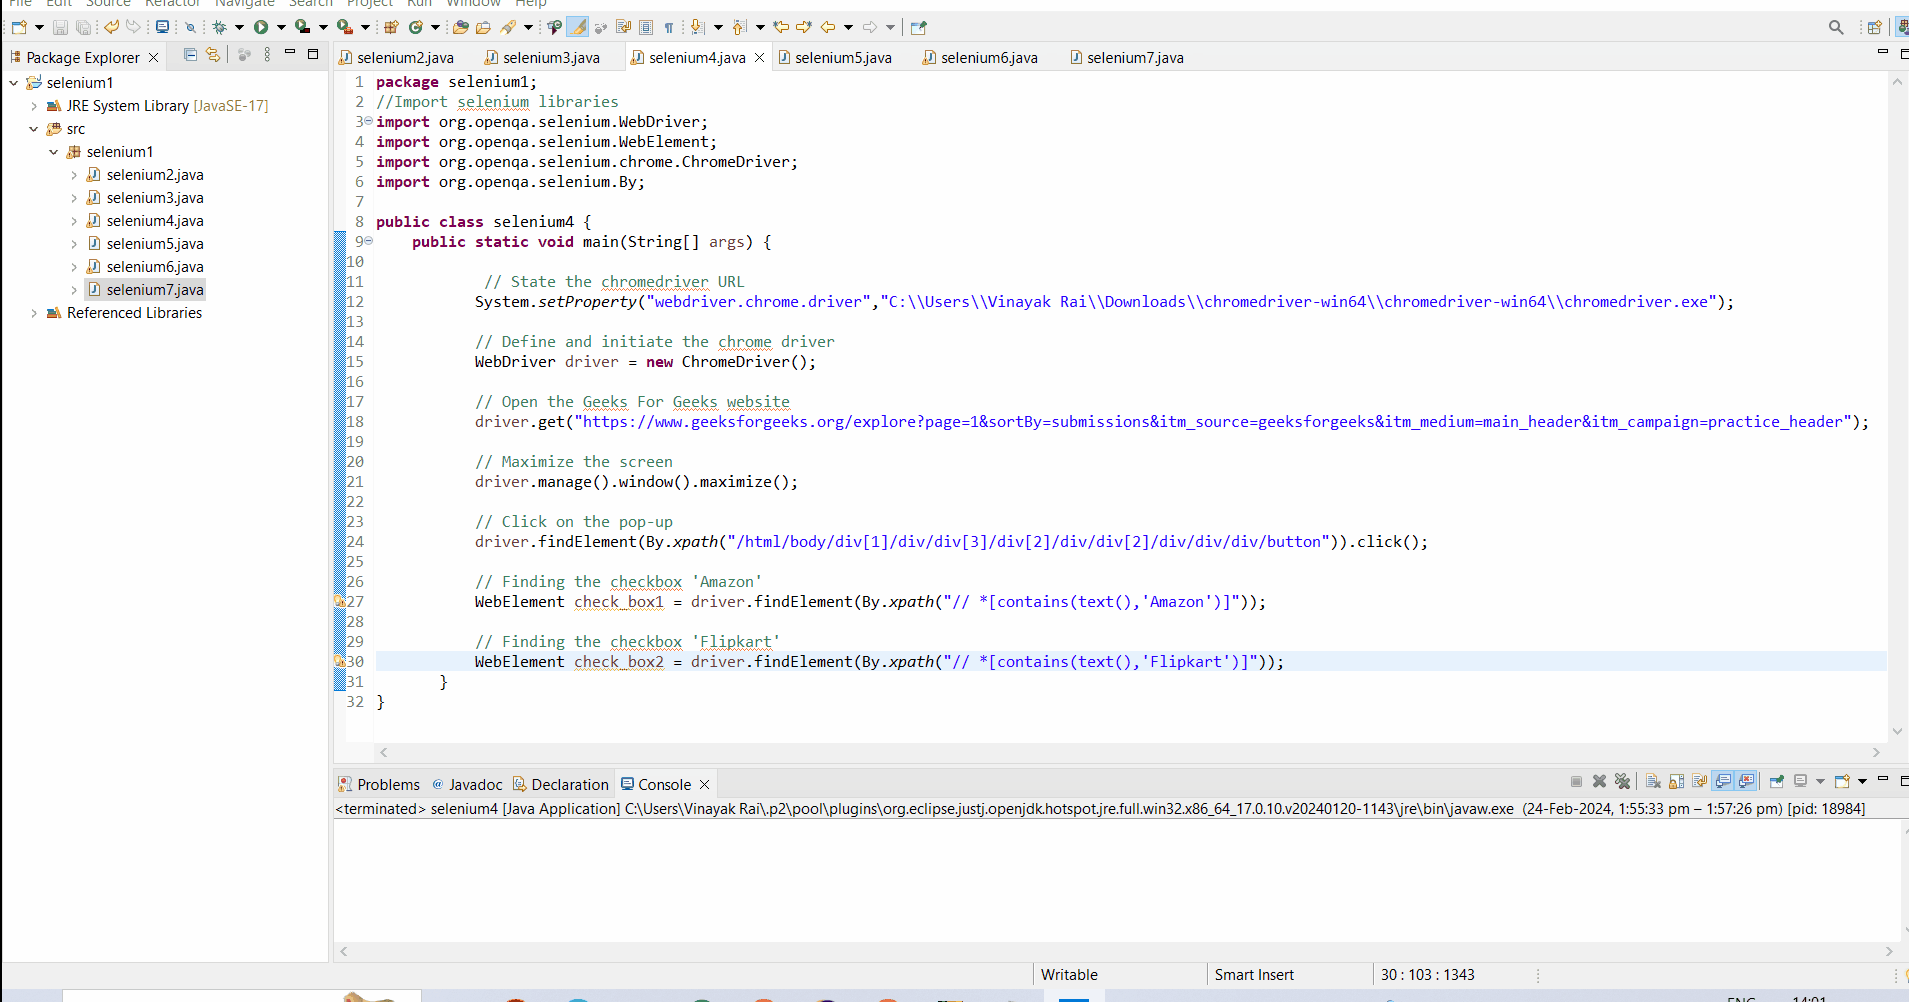Click the Last Edit Location icon
1909x1002 pixels.
pos(781,27)
